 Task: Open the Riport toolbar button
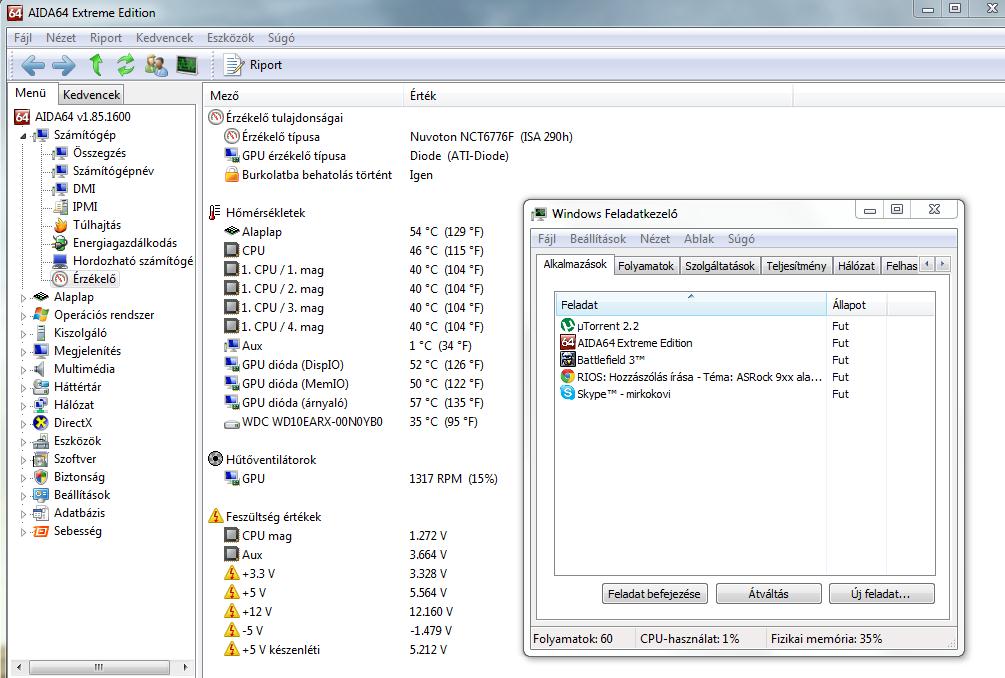pos(253,65)
